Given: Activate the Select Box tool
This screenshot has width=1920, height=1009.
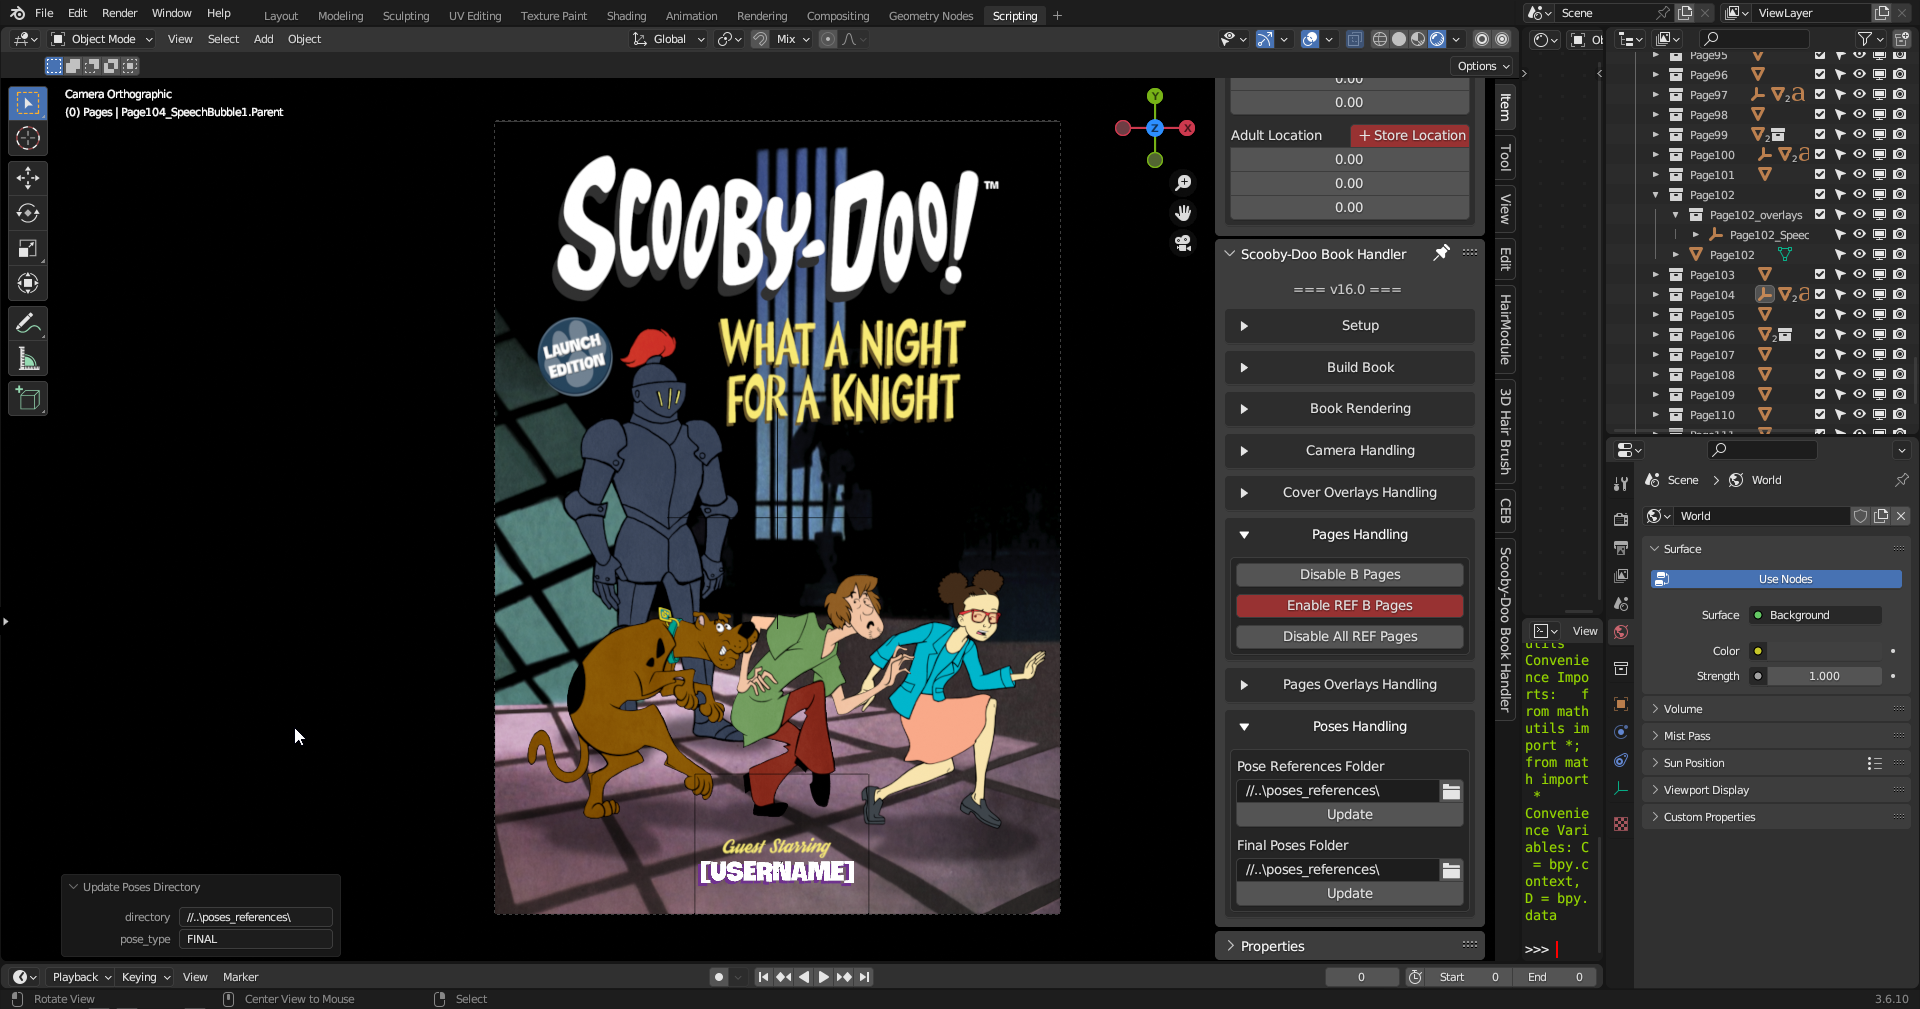Looking at the screenshot, I should [x=28, y=103].
